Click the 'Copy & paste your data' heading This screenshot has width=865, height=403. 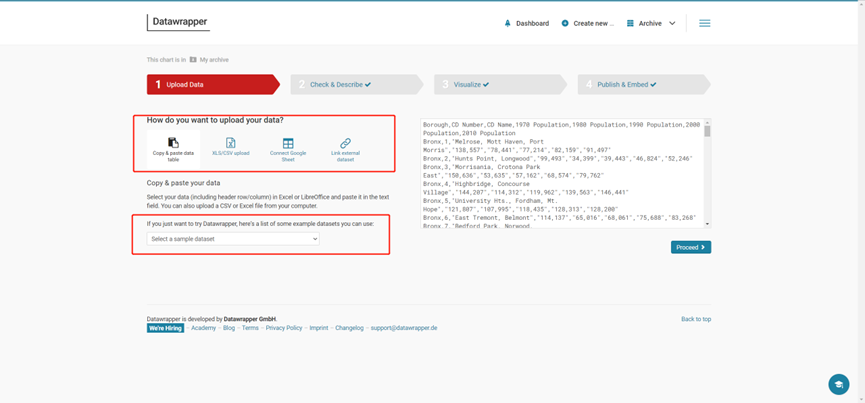[x=183, y=183]
